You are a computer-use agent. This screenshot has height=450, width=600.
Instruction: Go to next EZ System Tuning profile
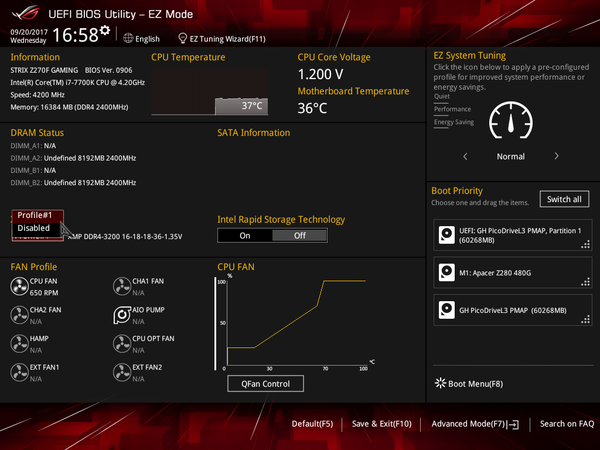(556, 156)
